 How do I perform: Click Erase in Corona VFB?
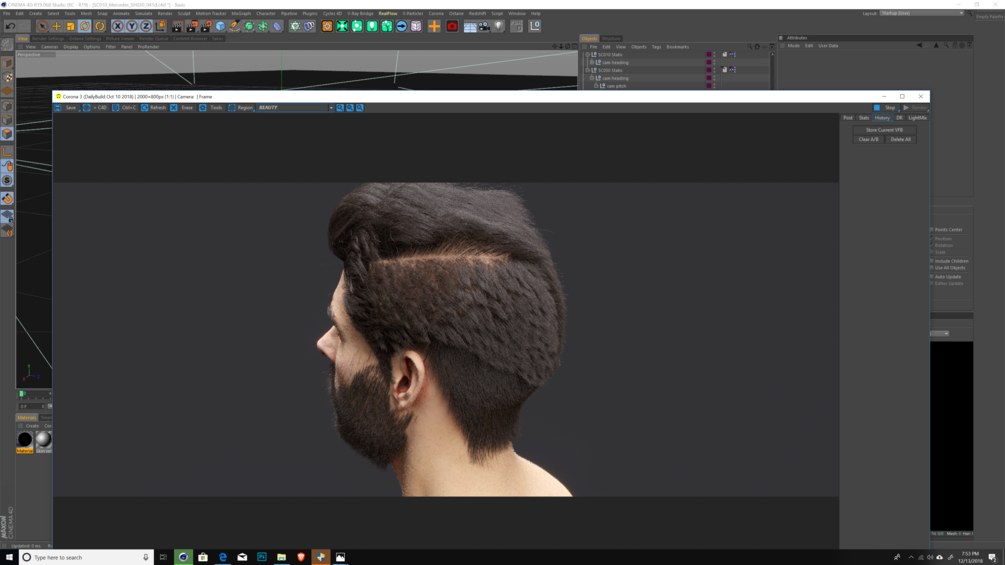coord(182,108)
